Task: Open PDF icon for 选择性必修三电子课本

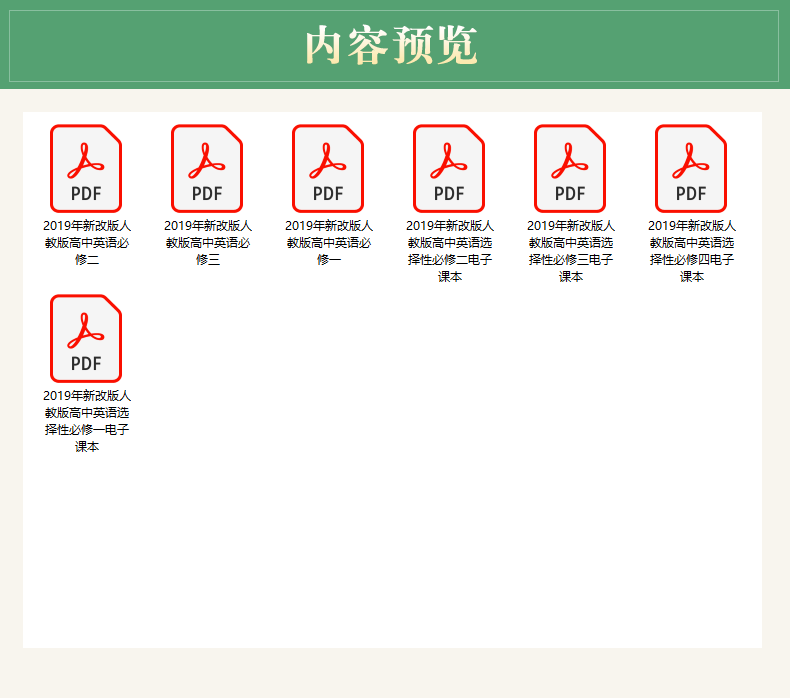Action: 570,168
